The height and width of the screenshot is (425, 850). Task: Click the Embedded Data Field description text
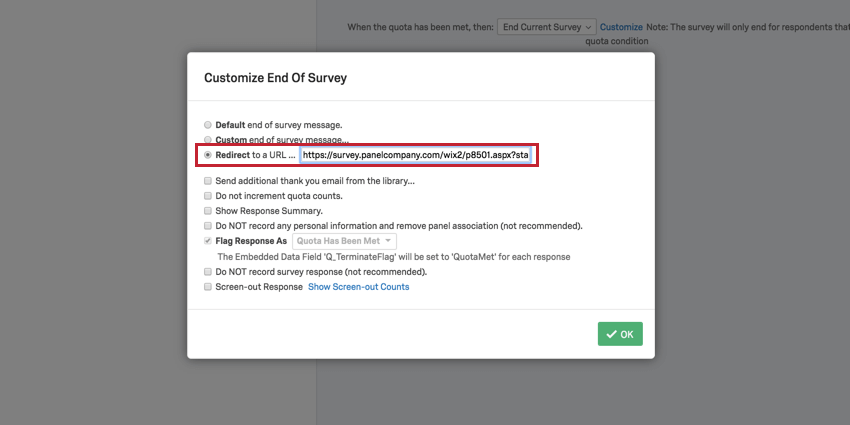pos(393,257)
